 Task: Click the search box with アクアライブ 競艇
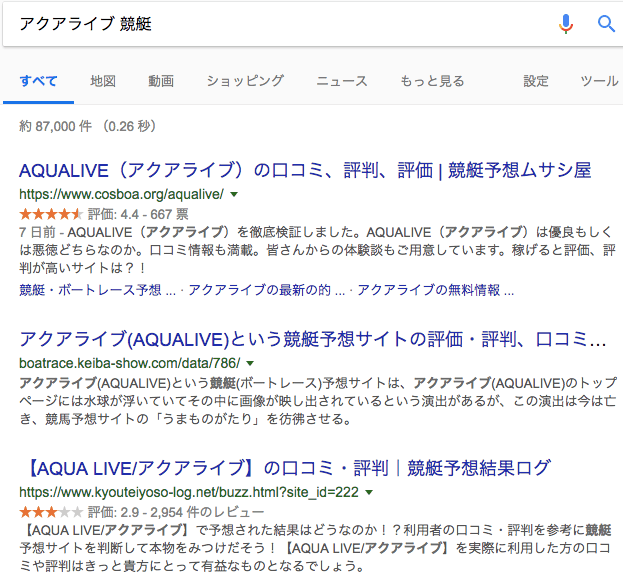pos(278,24)
